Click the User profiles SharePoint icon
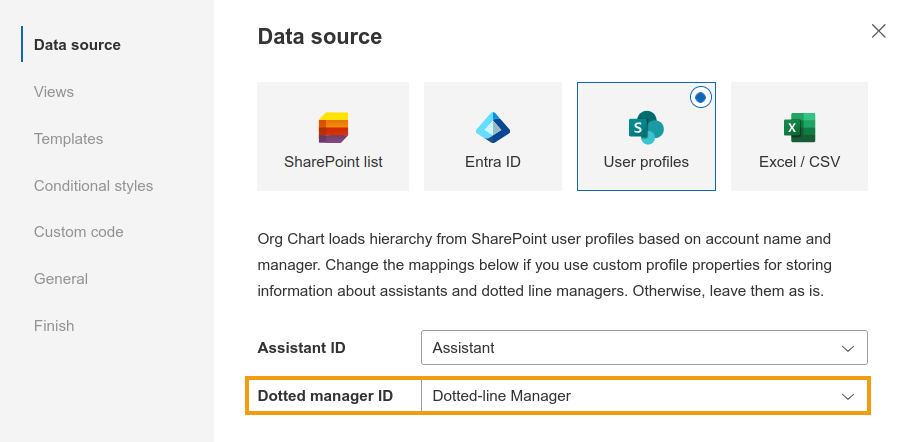 [646, 128]
